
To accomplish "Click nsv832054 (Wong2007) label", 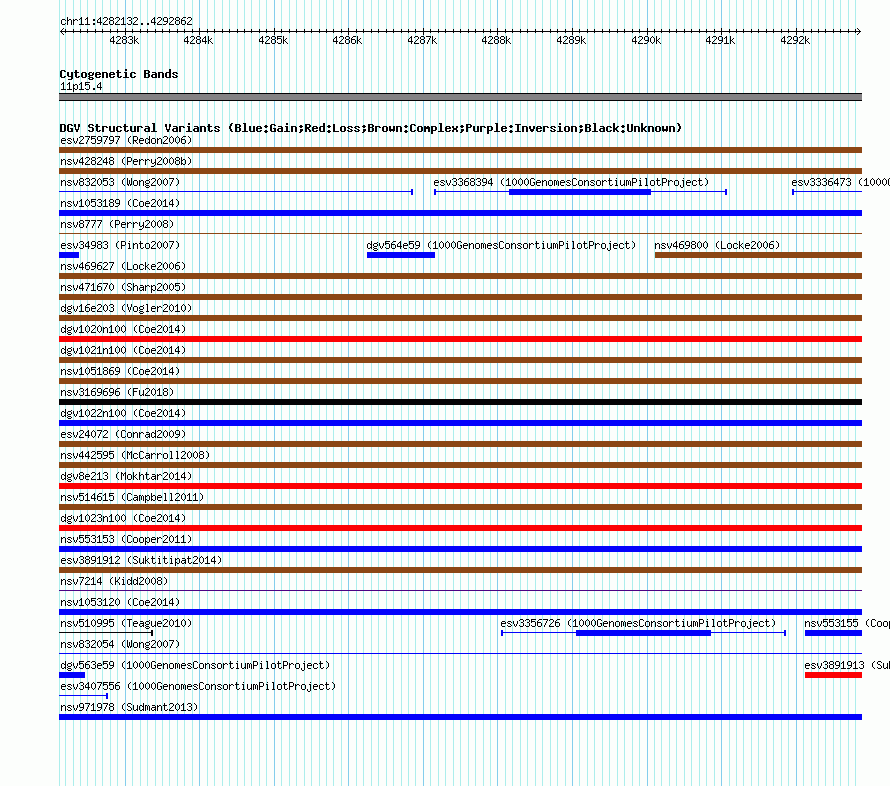I will coord(120,644).
